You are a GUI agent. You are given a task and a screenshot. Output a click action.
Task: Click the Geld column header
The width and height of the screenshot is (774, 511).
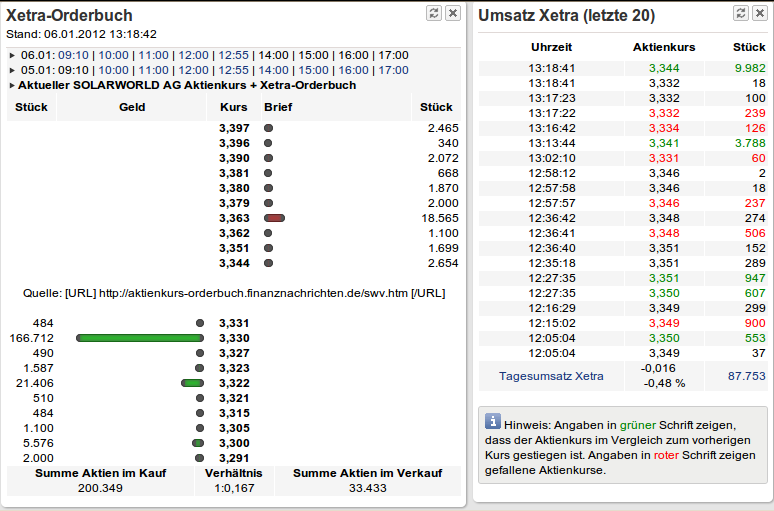pos(132,107)
